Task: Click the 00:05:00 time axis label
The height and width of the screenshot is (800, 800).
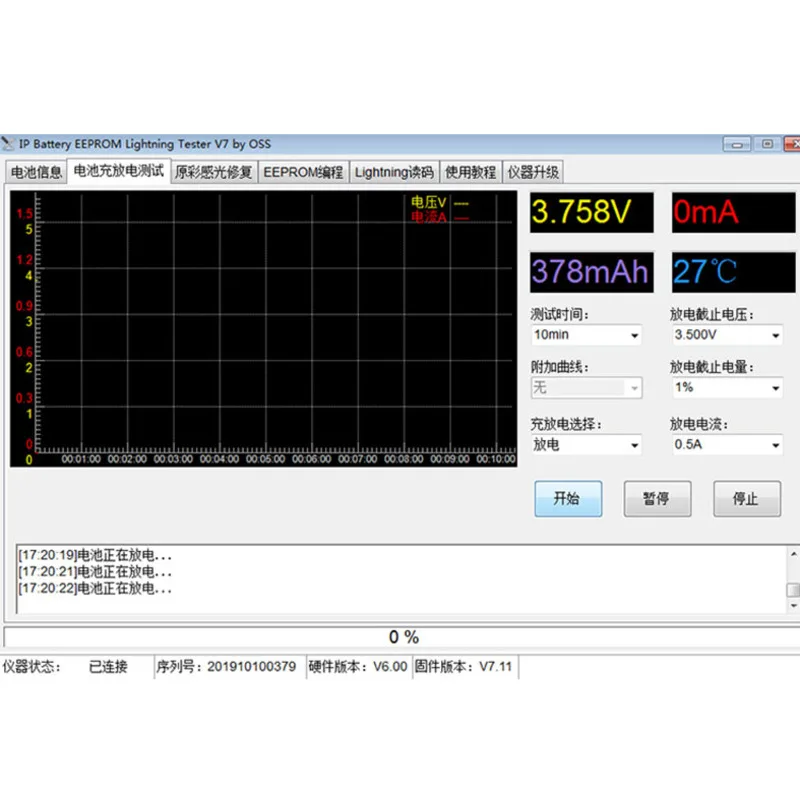Action: click(266, 459)
